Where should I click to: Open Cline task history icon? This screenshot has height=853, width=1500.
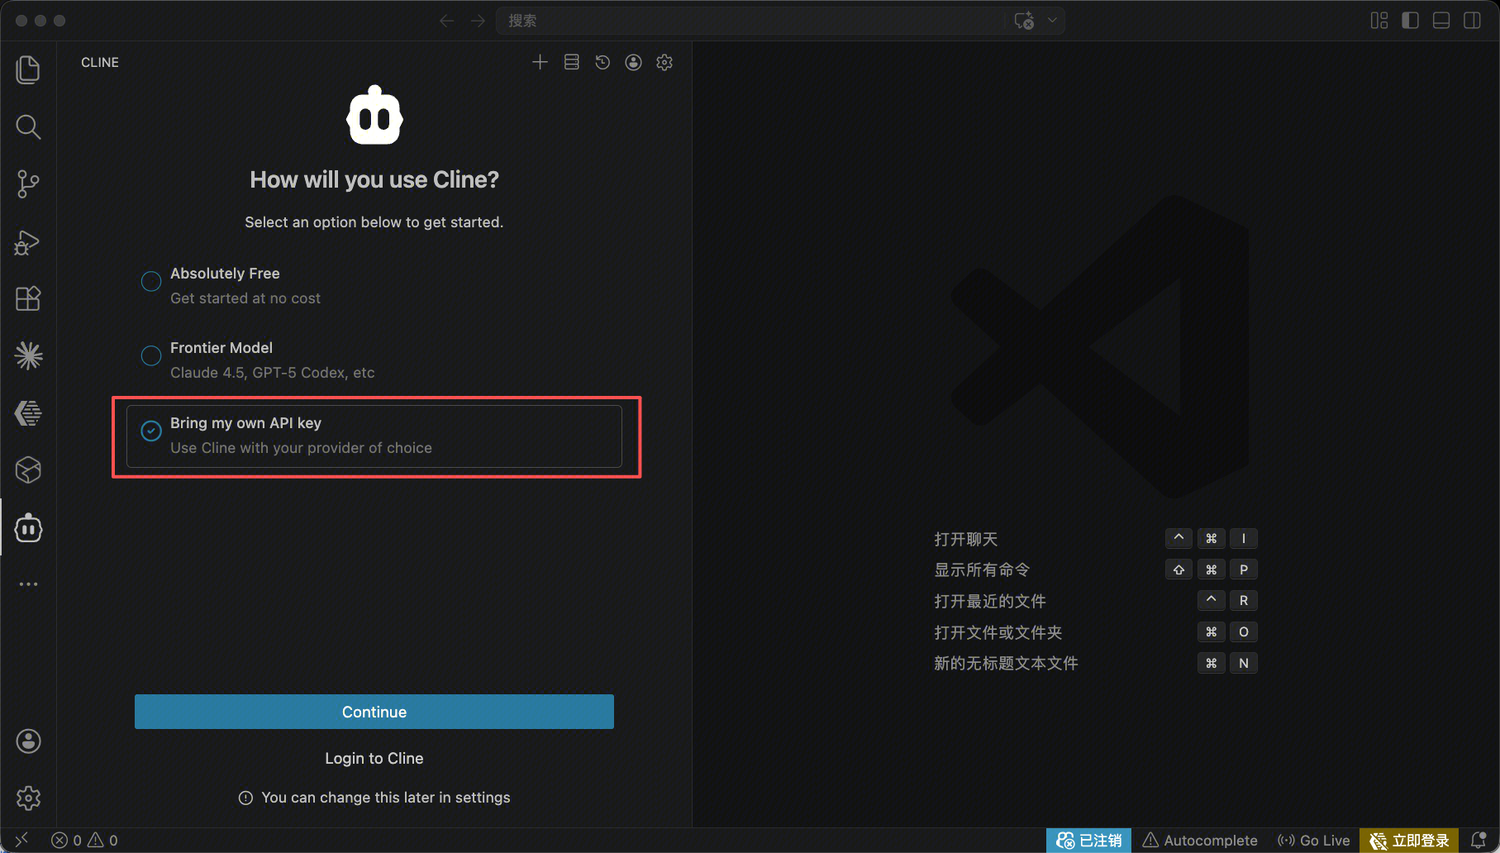(x=602, y=62)
